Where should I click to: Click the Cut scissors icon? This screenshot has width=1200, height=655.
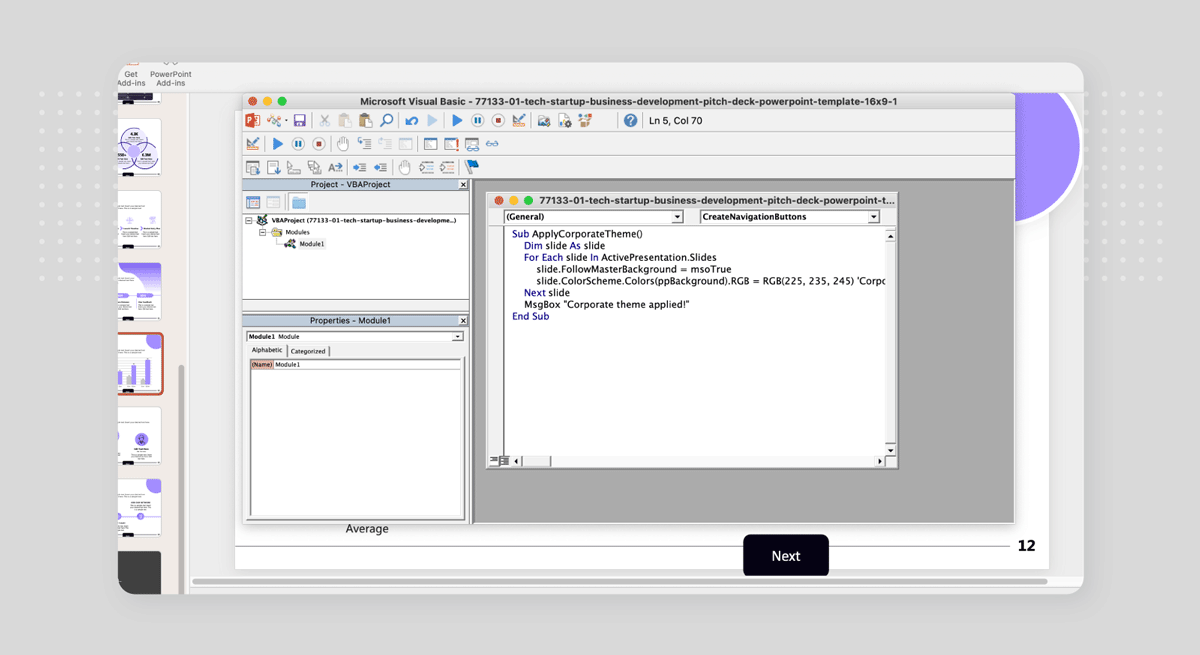pos(324,120)
